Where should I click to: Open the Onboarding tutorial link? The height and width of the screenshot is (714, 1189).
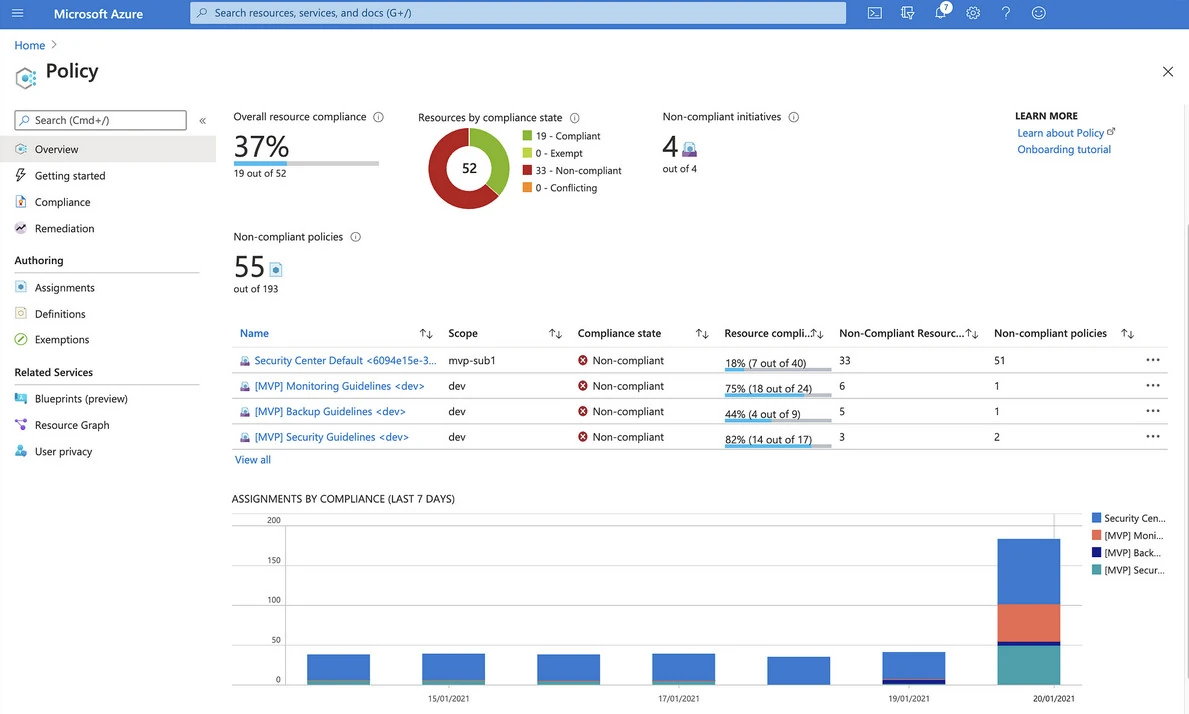1064,149
